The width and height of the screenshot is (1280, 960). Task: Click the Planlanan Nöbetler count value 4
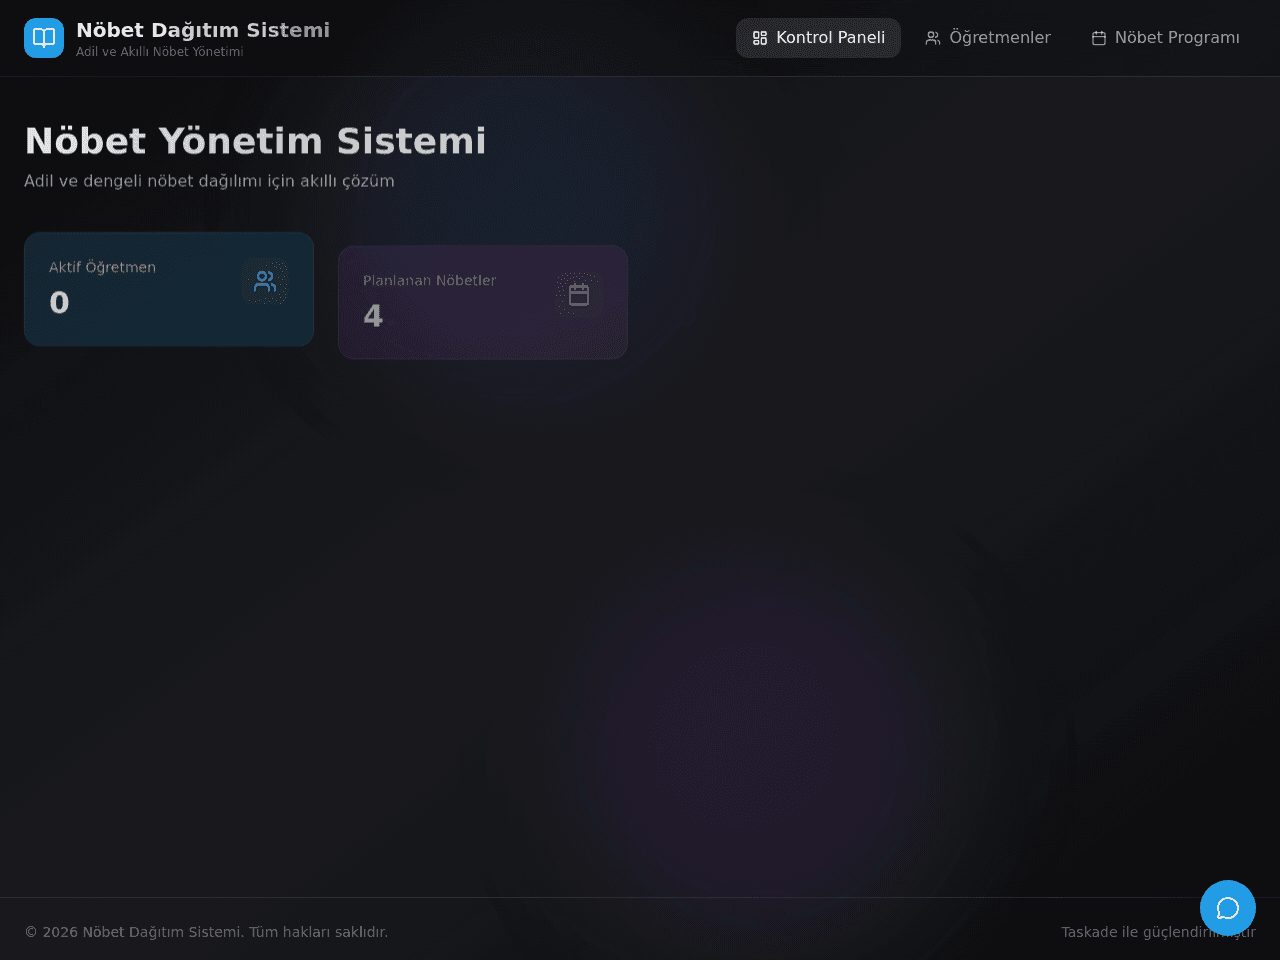coord(373,316)
